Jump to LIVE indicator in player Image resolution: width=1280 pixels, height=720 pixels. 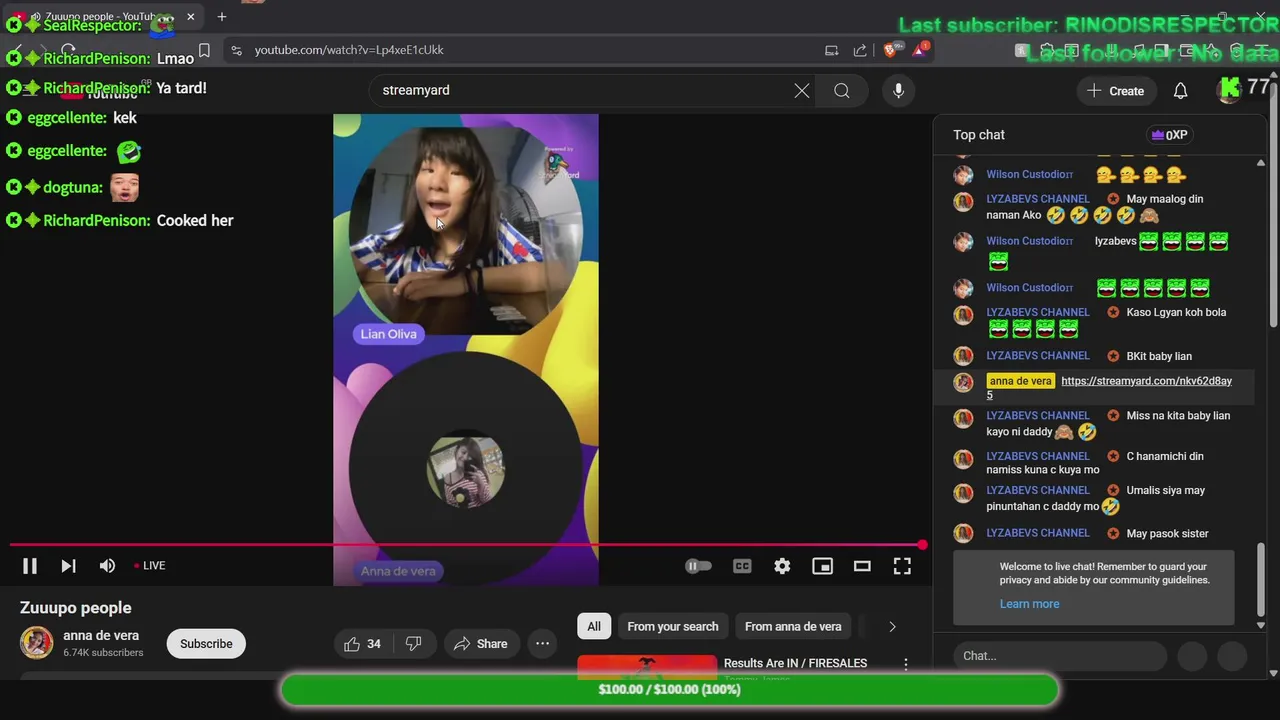point(150,566)
